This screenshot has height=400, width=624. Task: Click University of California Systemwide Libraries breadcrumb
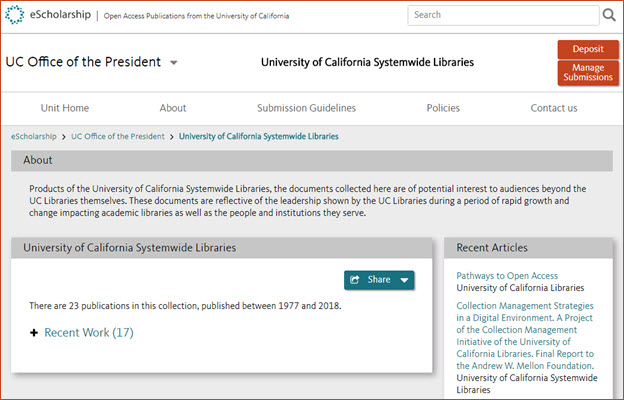coord(259,136)
